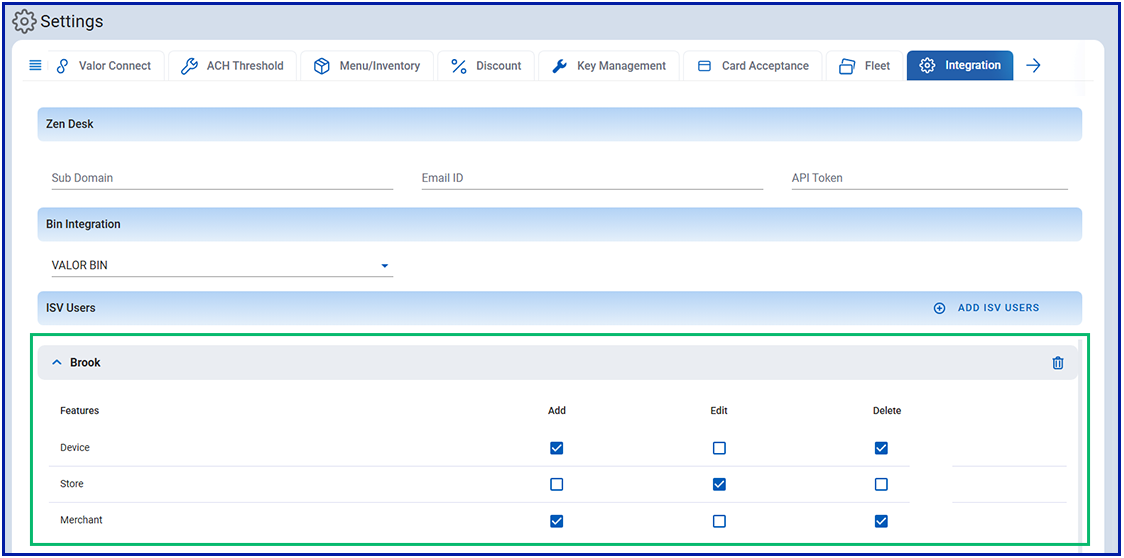Click the Device row label
1124x558 pixels.
coord(75,448)
